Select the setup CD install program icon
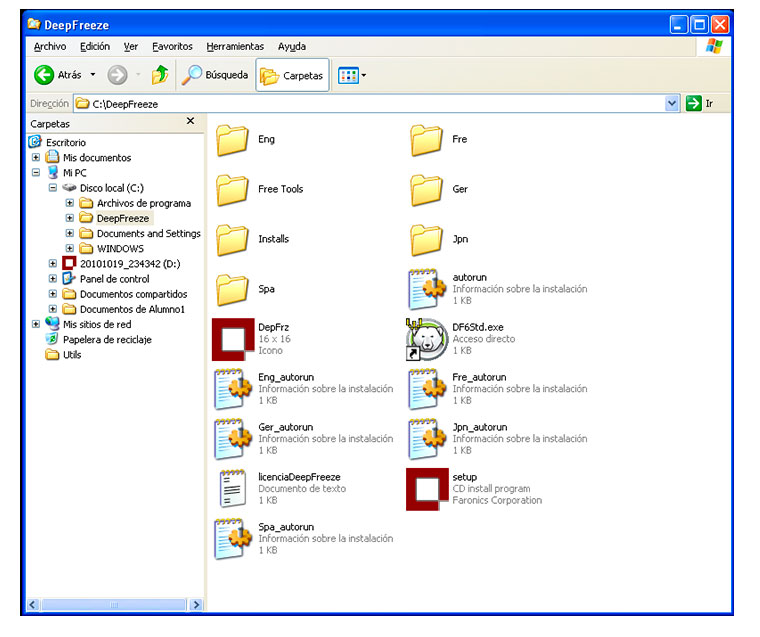This screenshot has height=637, width=760. click(427, 489)
